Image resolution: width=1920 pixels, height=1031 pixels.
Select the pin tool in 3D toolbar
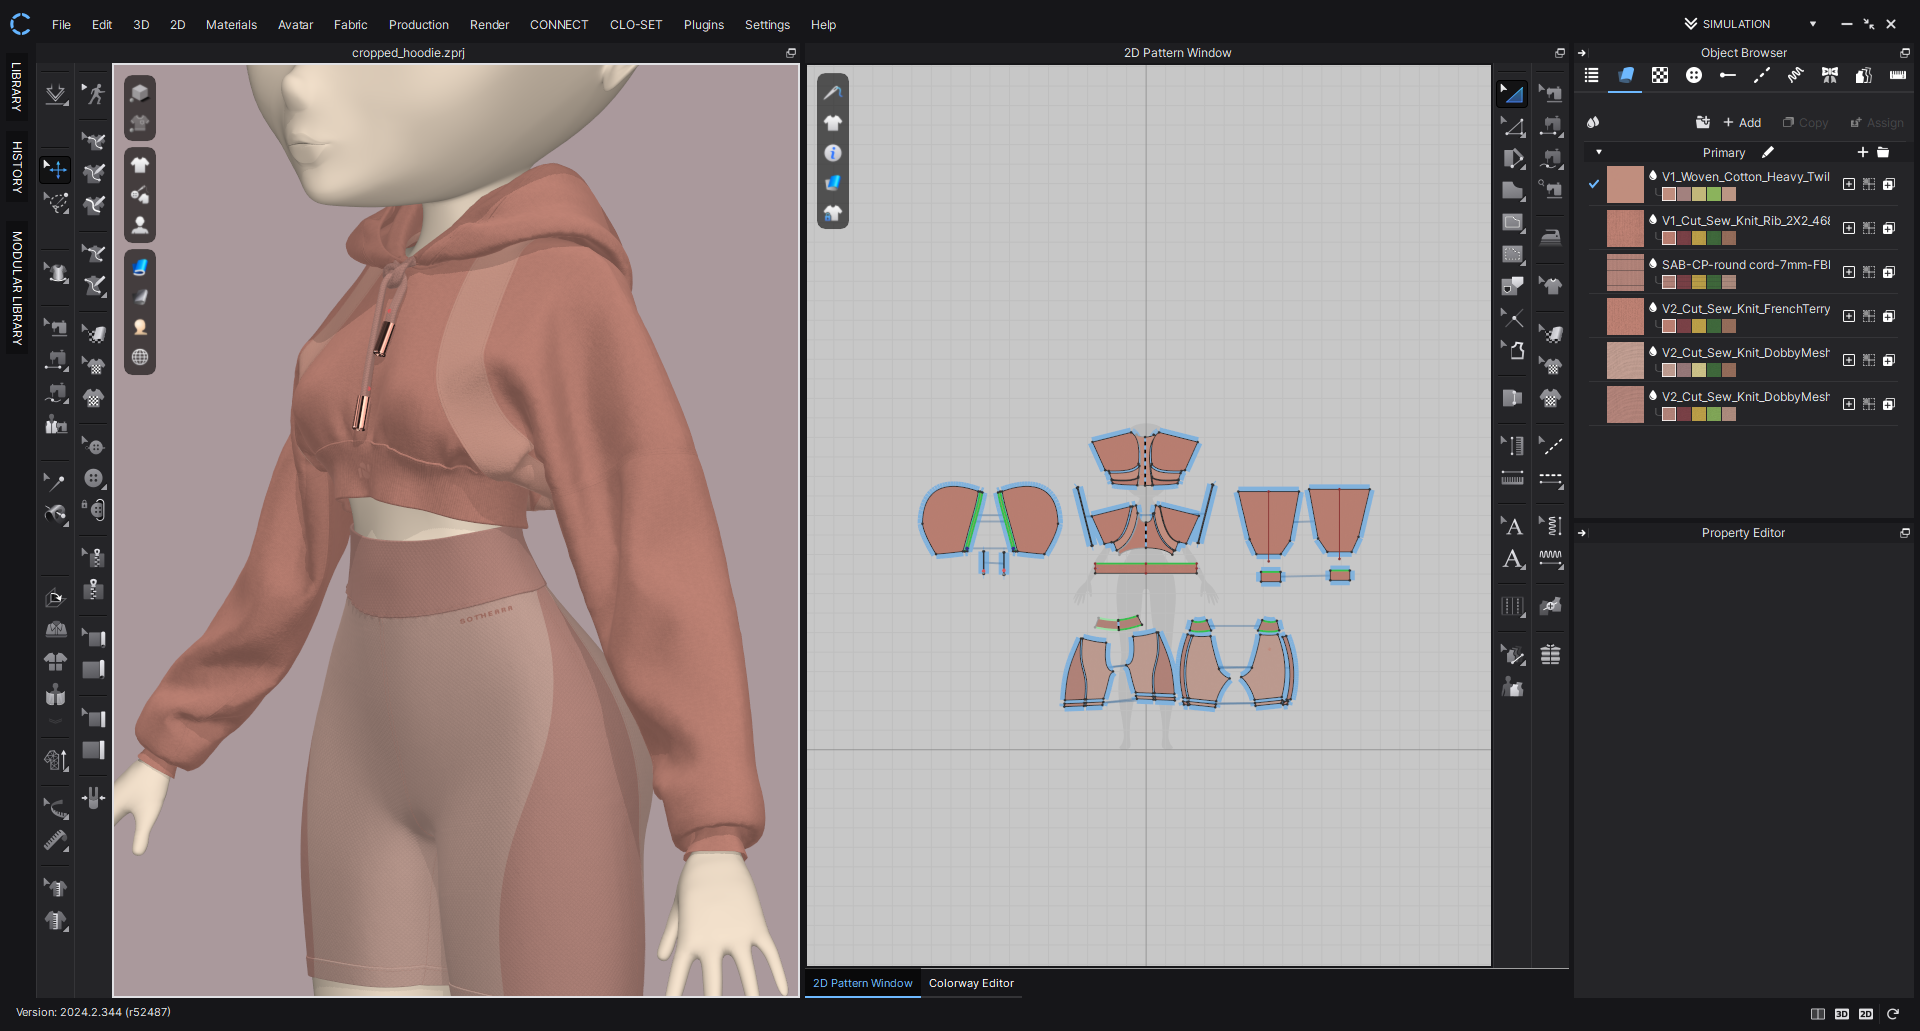pos(56,481)
